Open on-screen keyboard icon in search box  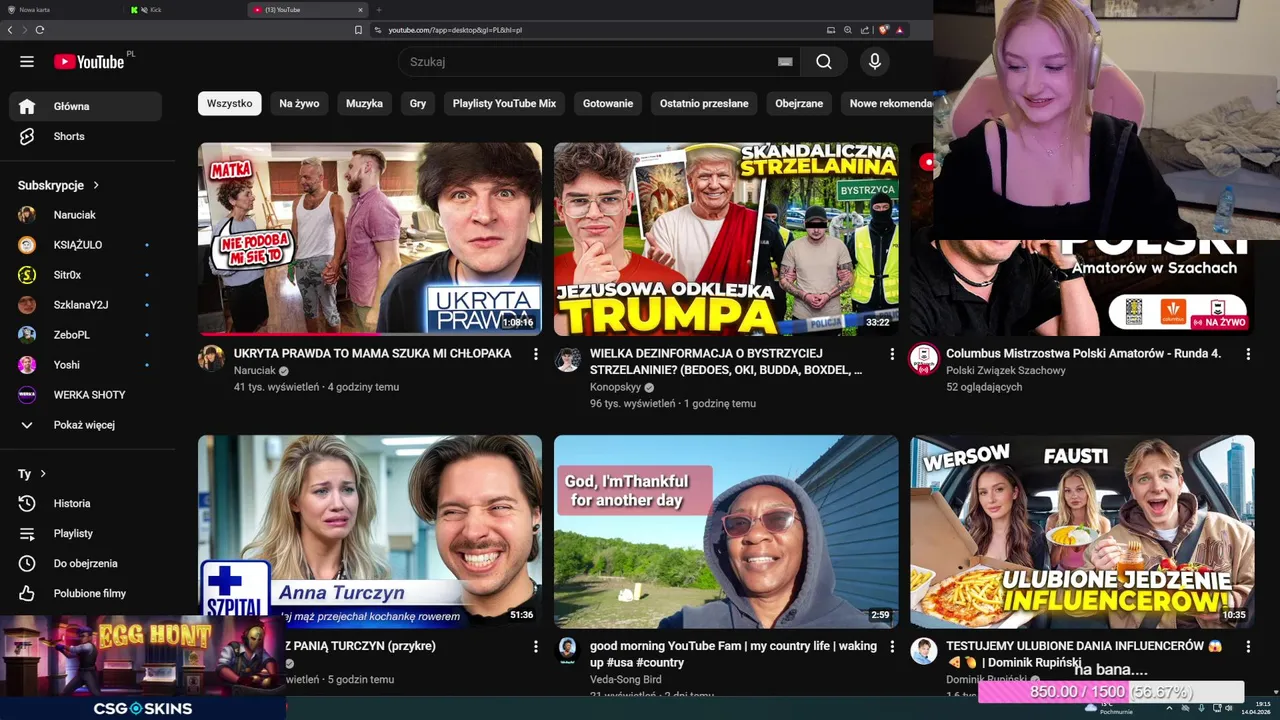click(785, 62)
